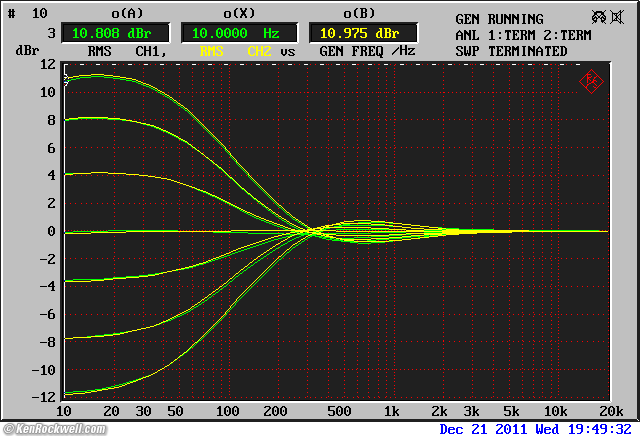This screenshot has width=640, height=436.
Task: Click the cursor marker at the left of the top curve
Action: 66,78
